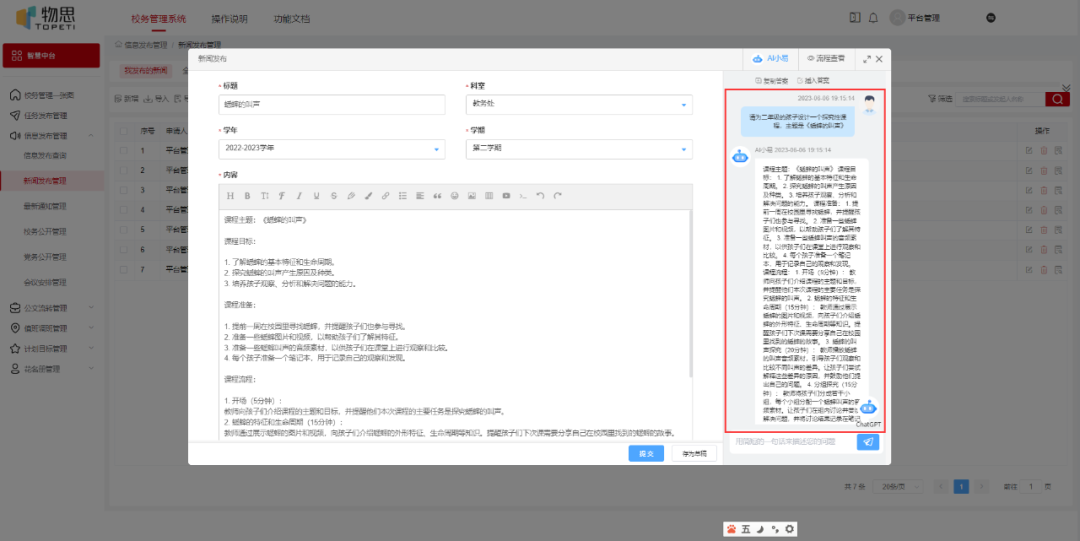Tick the checkbox for table row 1
Viewport: 1080px width, 541px height.
[123, 151]
